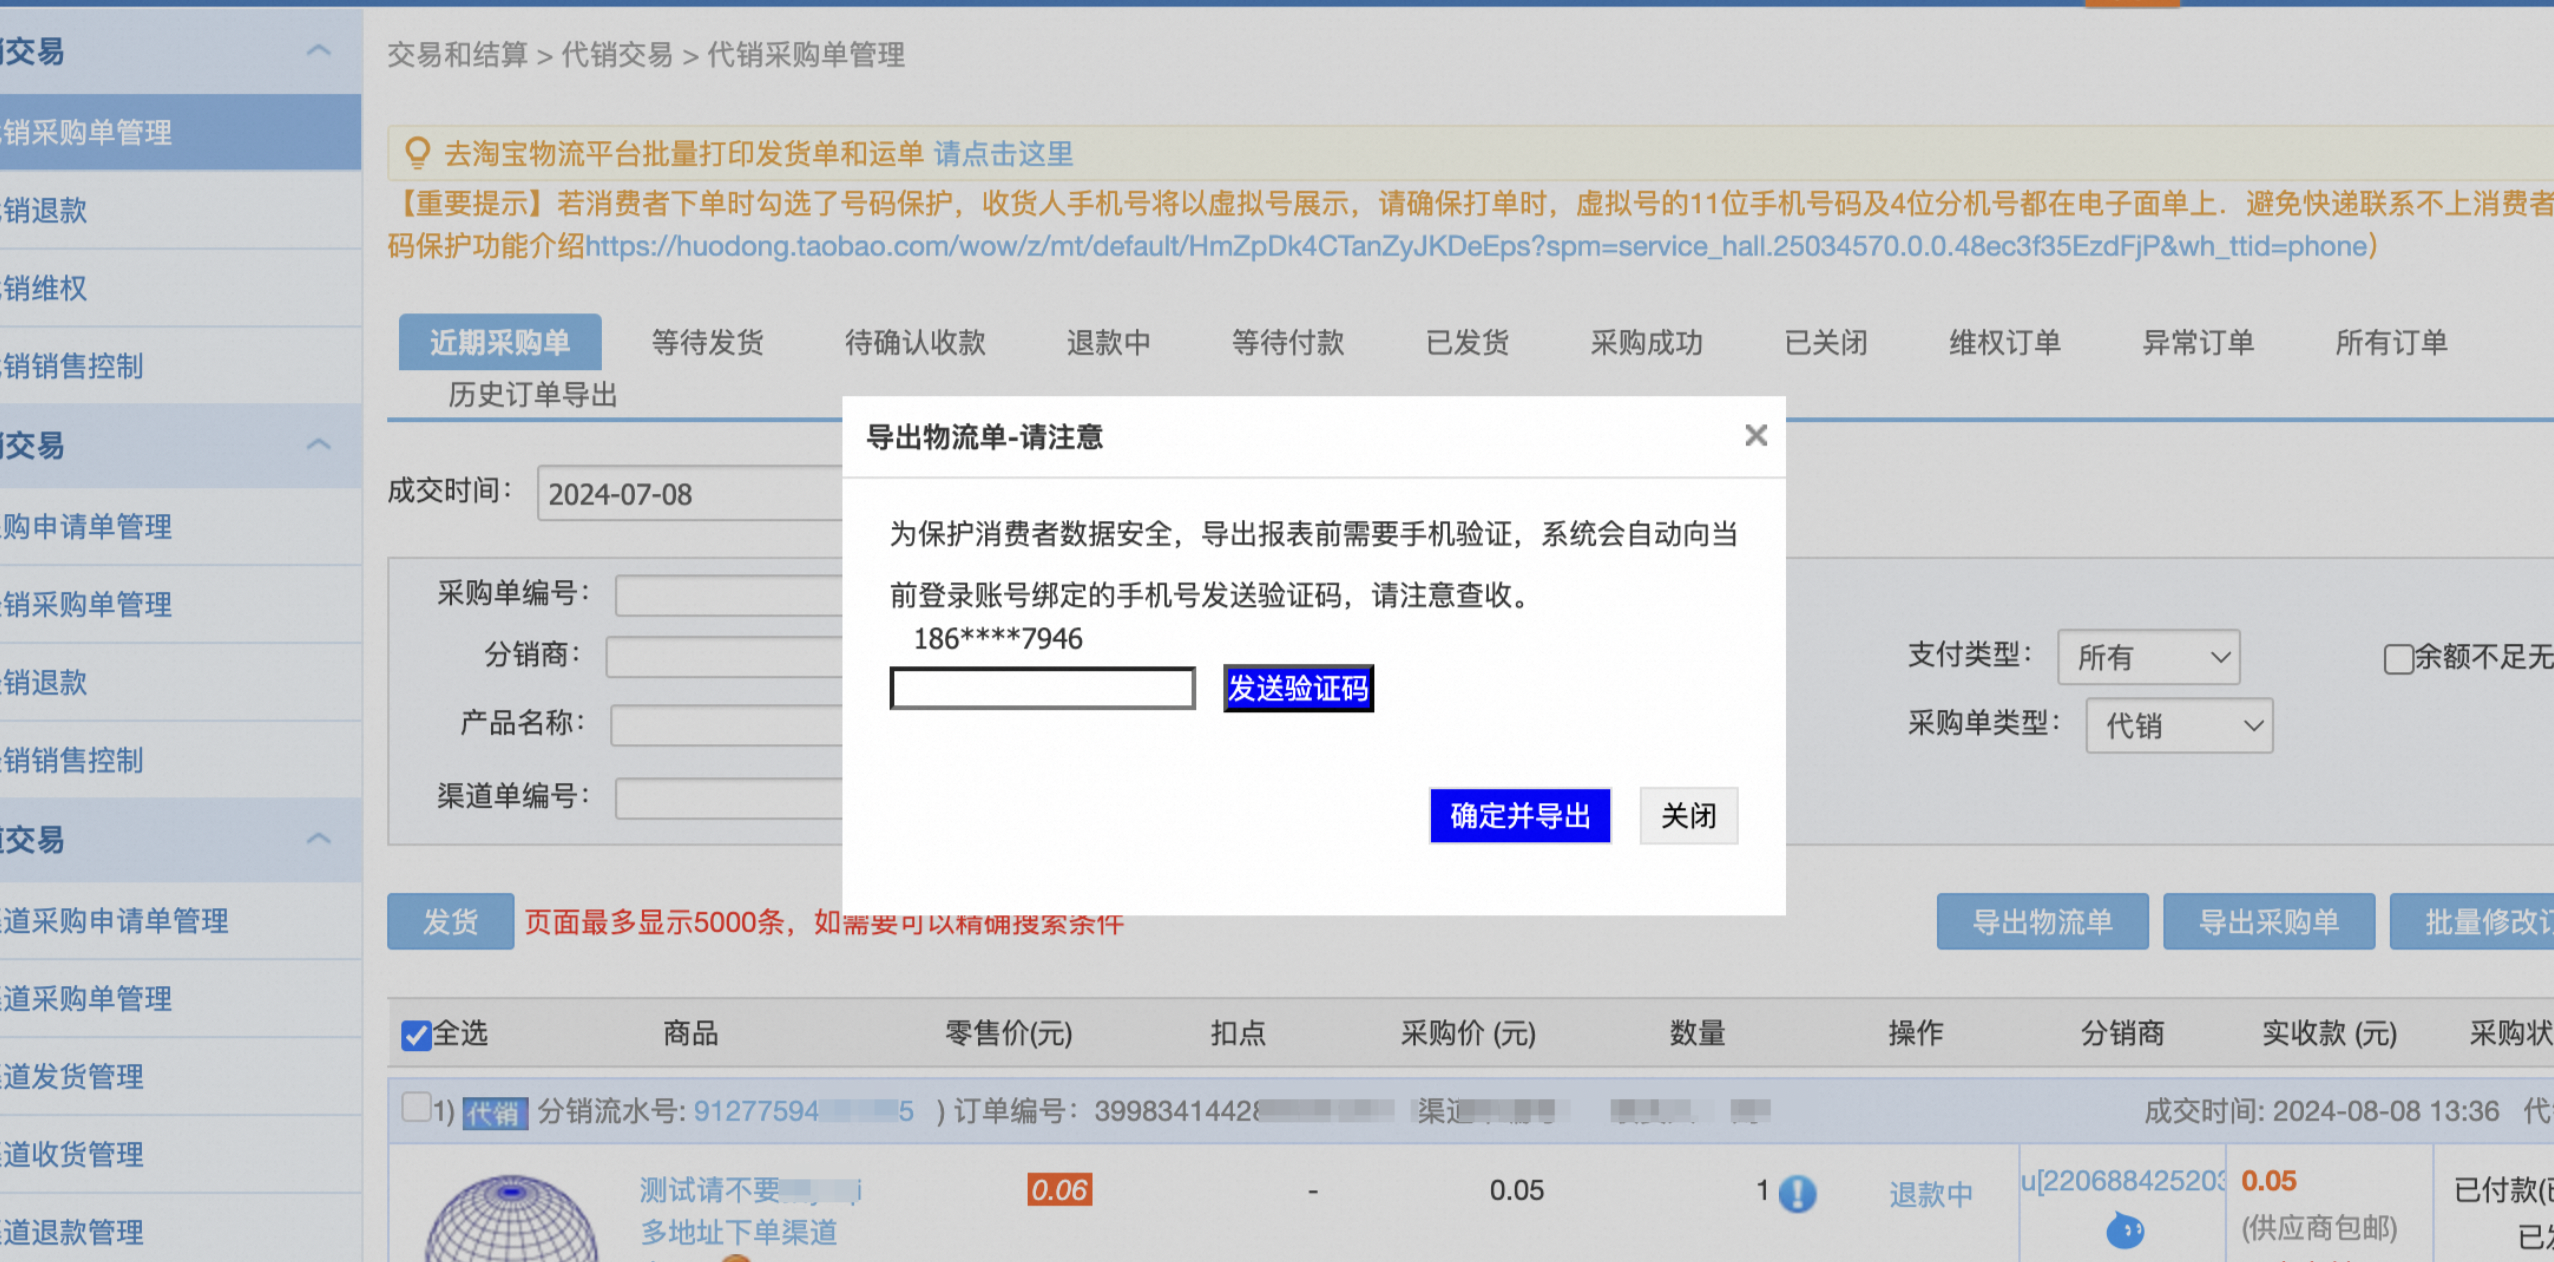
Task: Send the verification code (发送验证码)
Action: 1298,688
